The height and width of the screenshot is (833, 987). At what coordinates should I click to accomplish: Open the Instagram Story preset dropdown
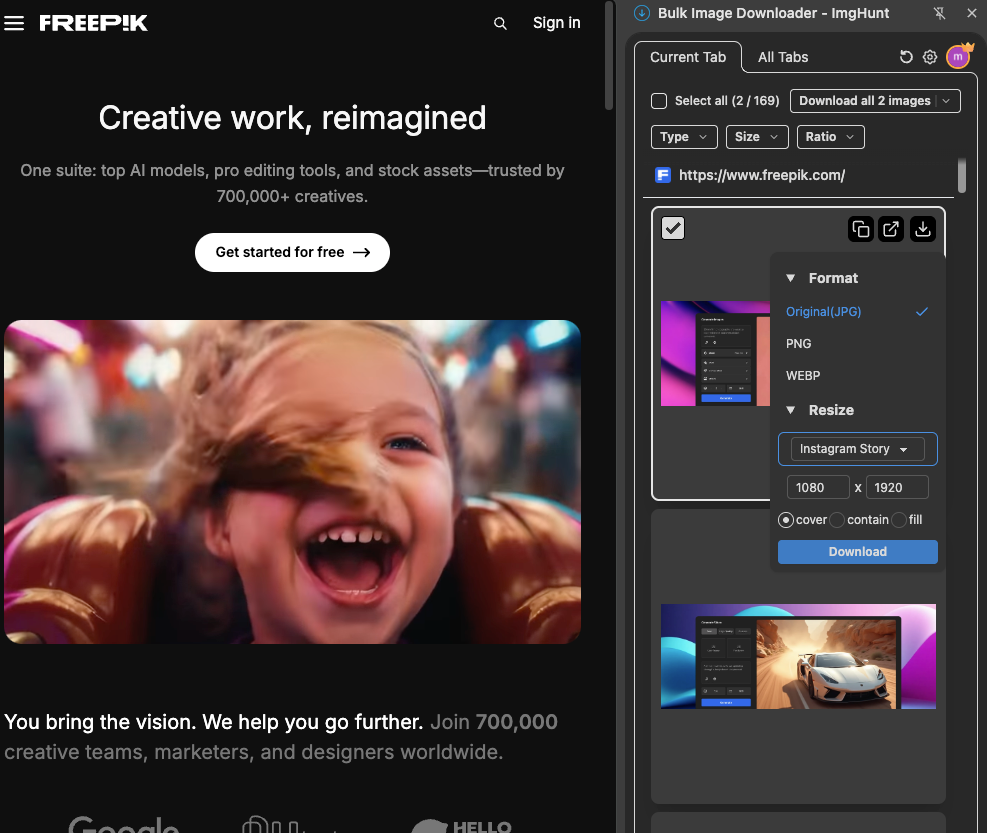tap(857, 449)
